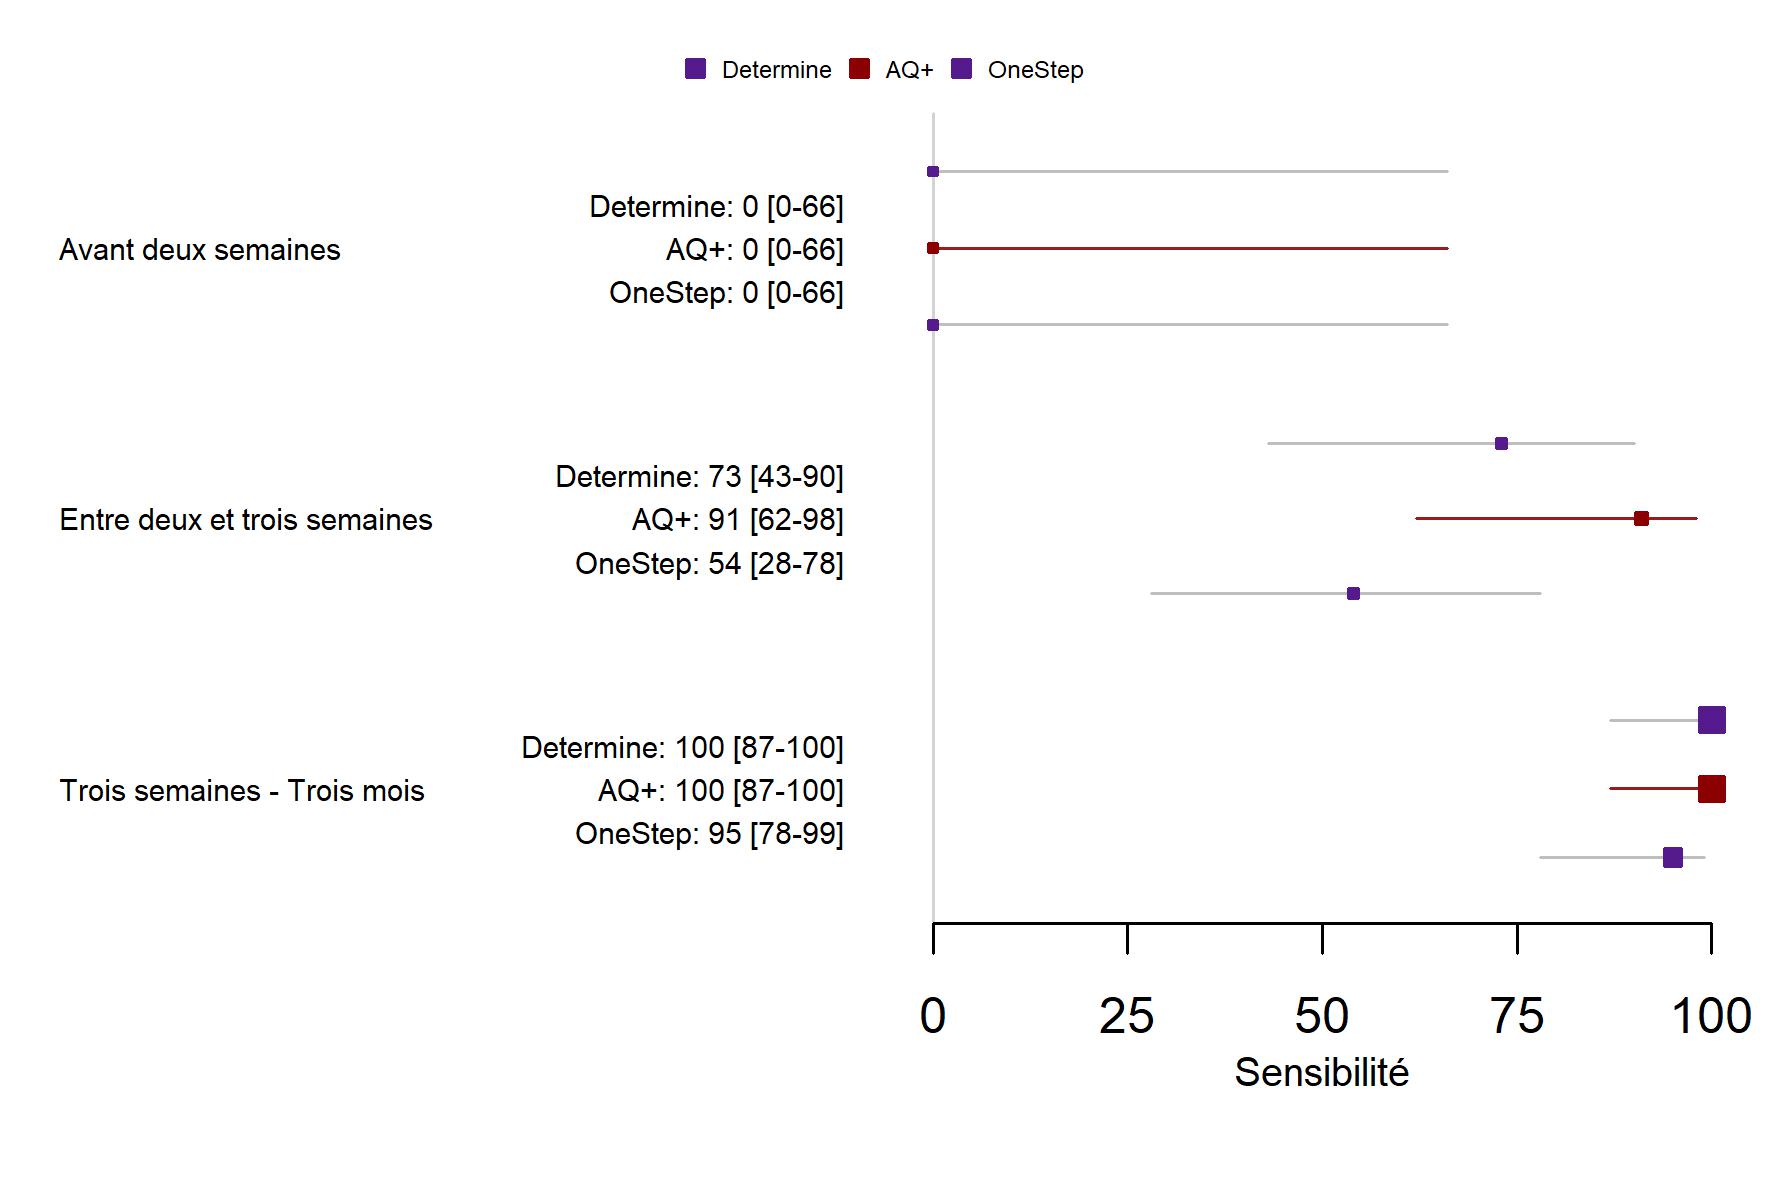Select the OneStep legend label text
Image resolution: width=1771 pixels, height=1181 pixels.
tap(1035, 70)
